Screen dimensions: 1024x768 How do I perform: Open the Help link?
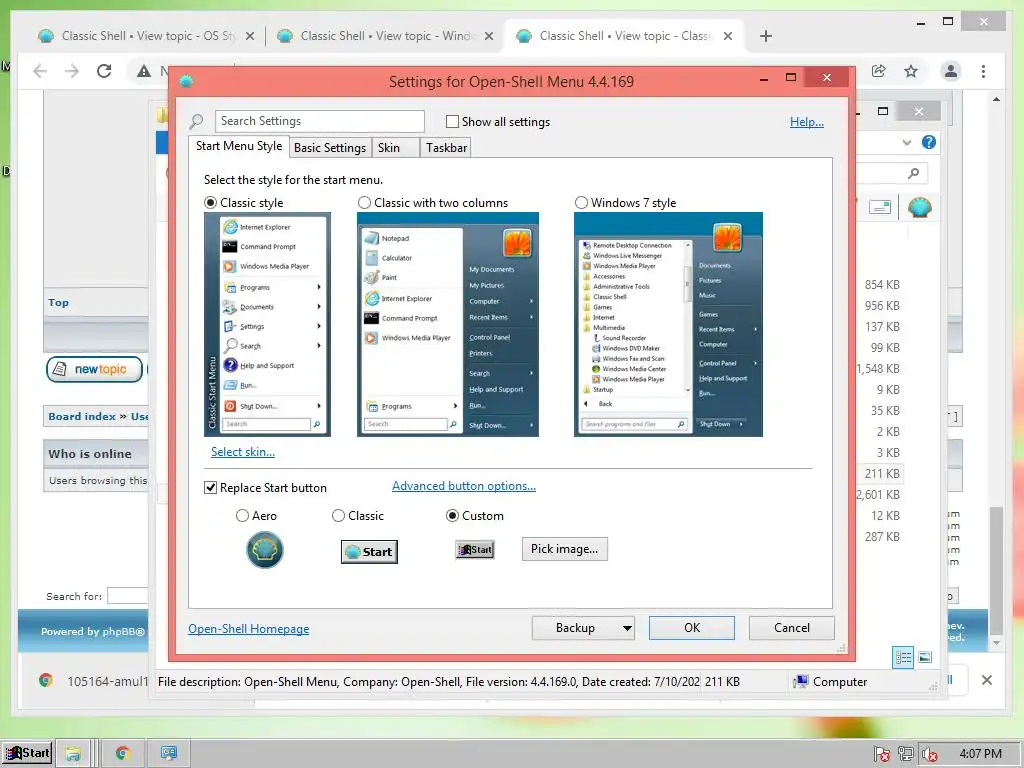tap(807, 121)
